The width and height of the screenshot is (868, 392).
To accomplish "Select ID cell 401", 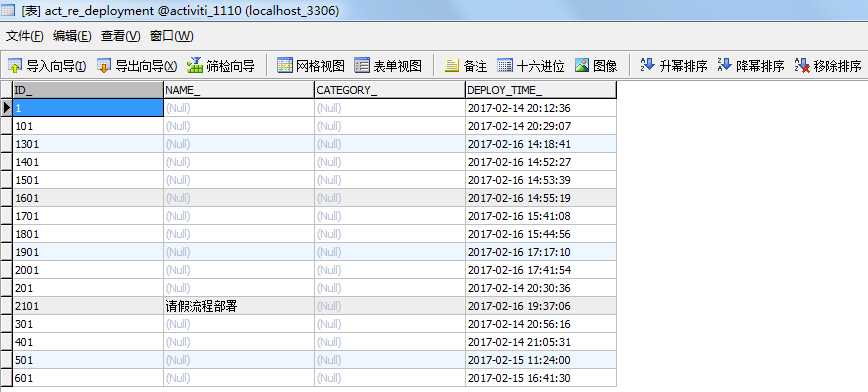I will [x=87, y=342].
